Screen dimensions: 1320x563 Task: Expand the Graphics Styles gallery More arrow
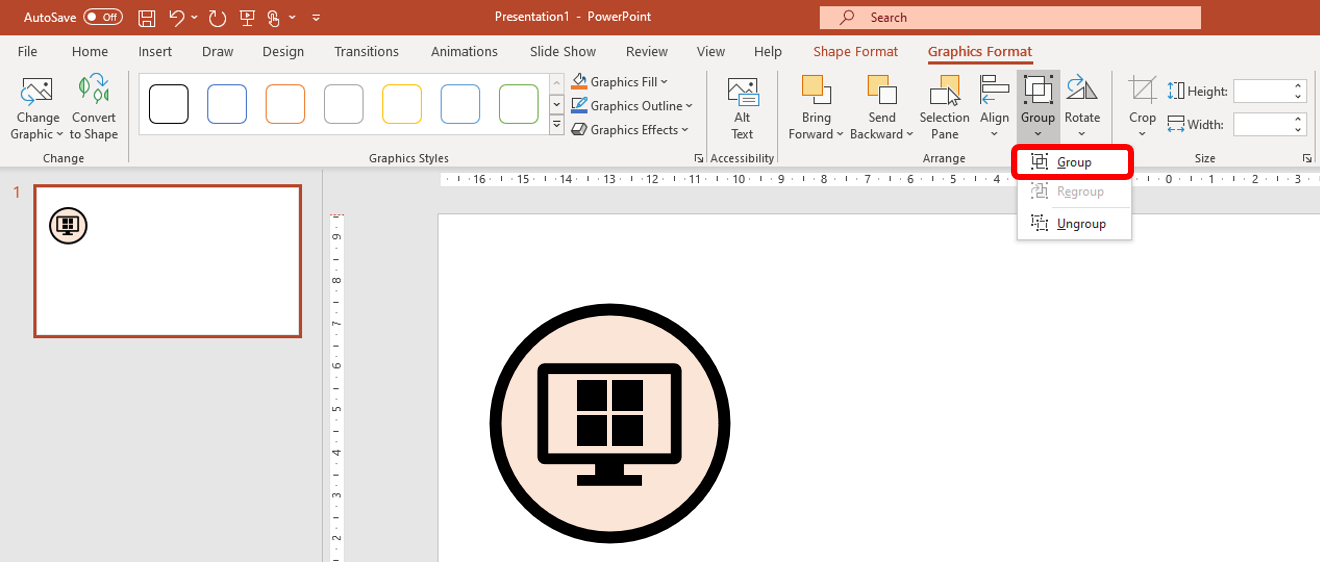coord(557,126)
